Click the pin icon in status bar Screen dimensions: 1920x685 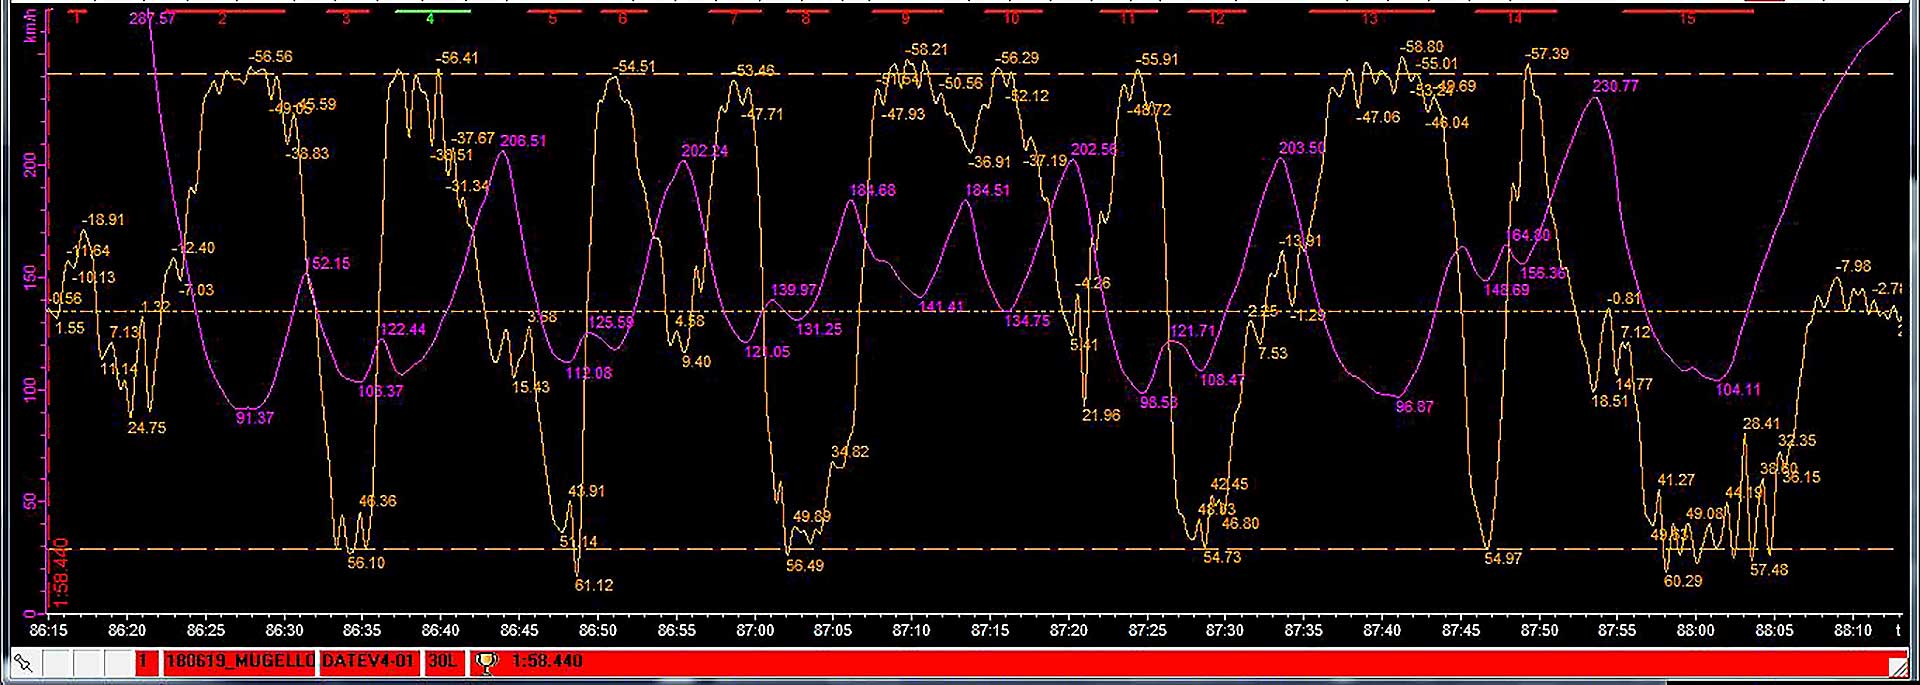tap(23, 662)
